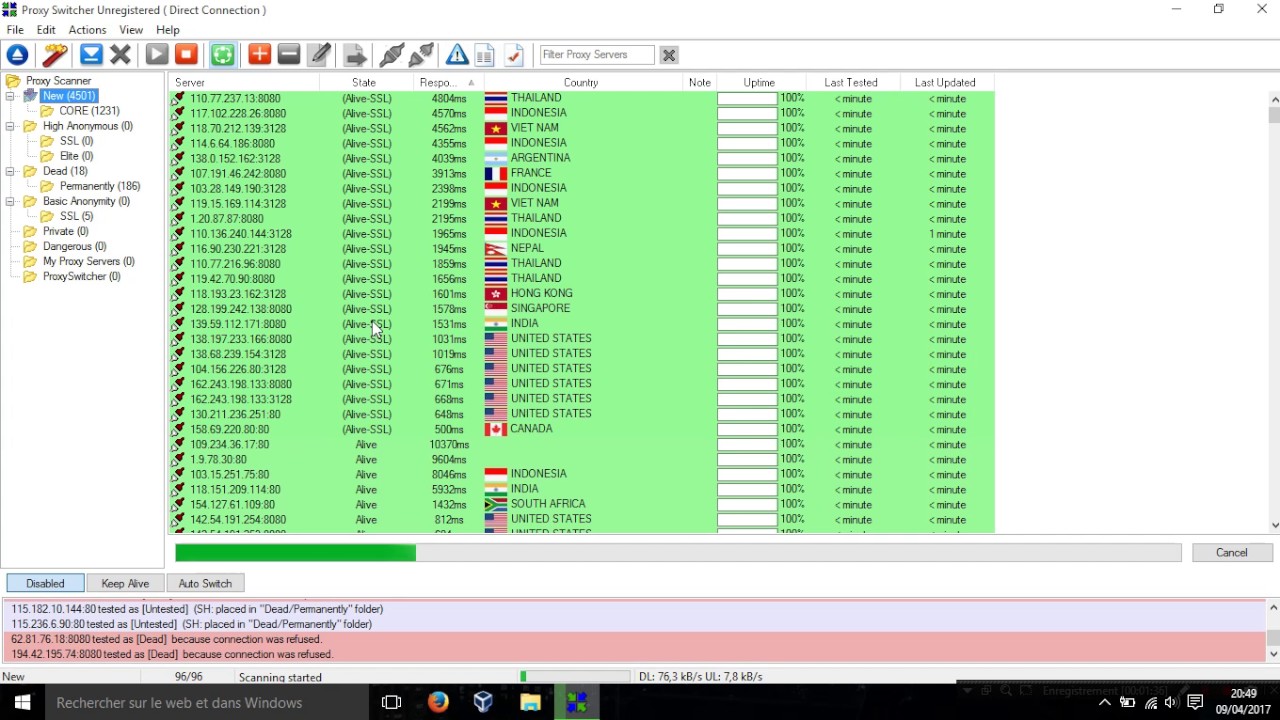Open the magic wand wizard toolbar icon
Viewport: 1280px width, 720px height.
pyautogui.click(x=55, y=55)
